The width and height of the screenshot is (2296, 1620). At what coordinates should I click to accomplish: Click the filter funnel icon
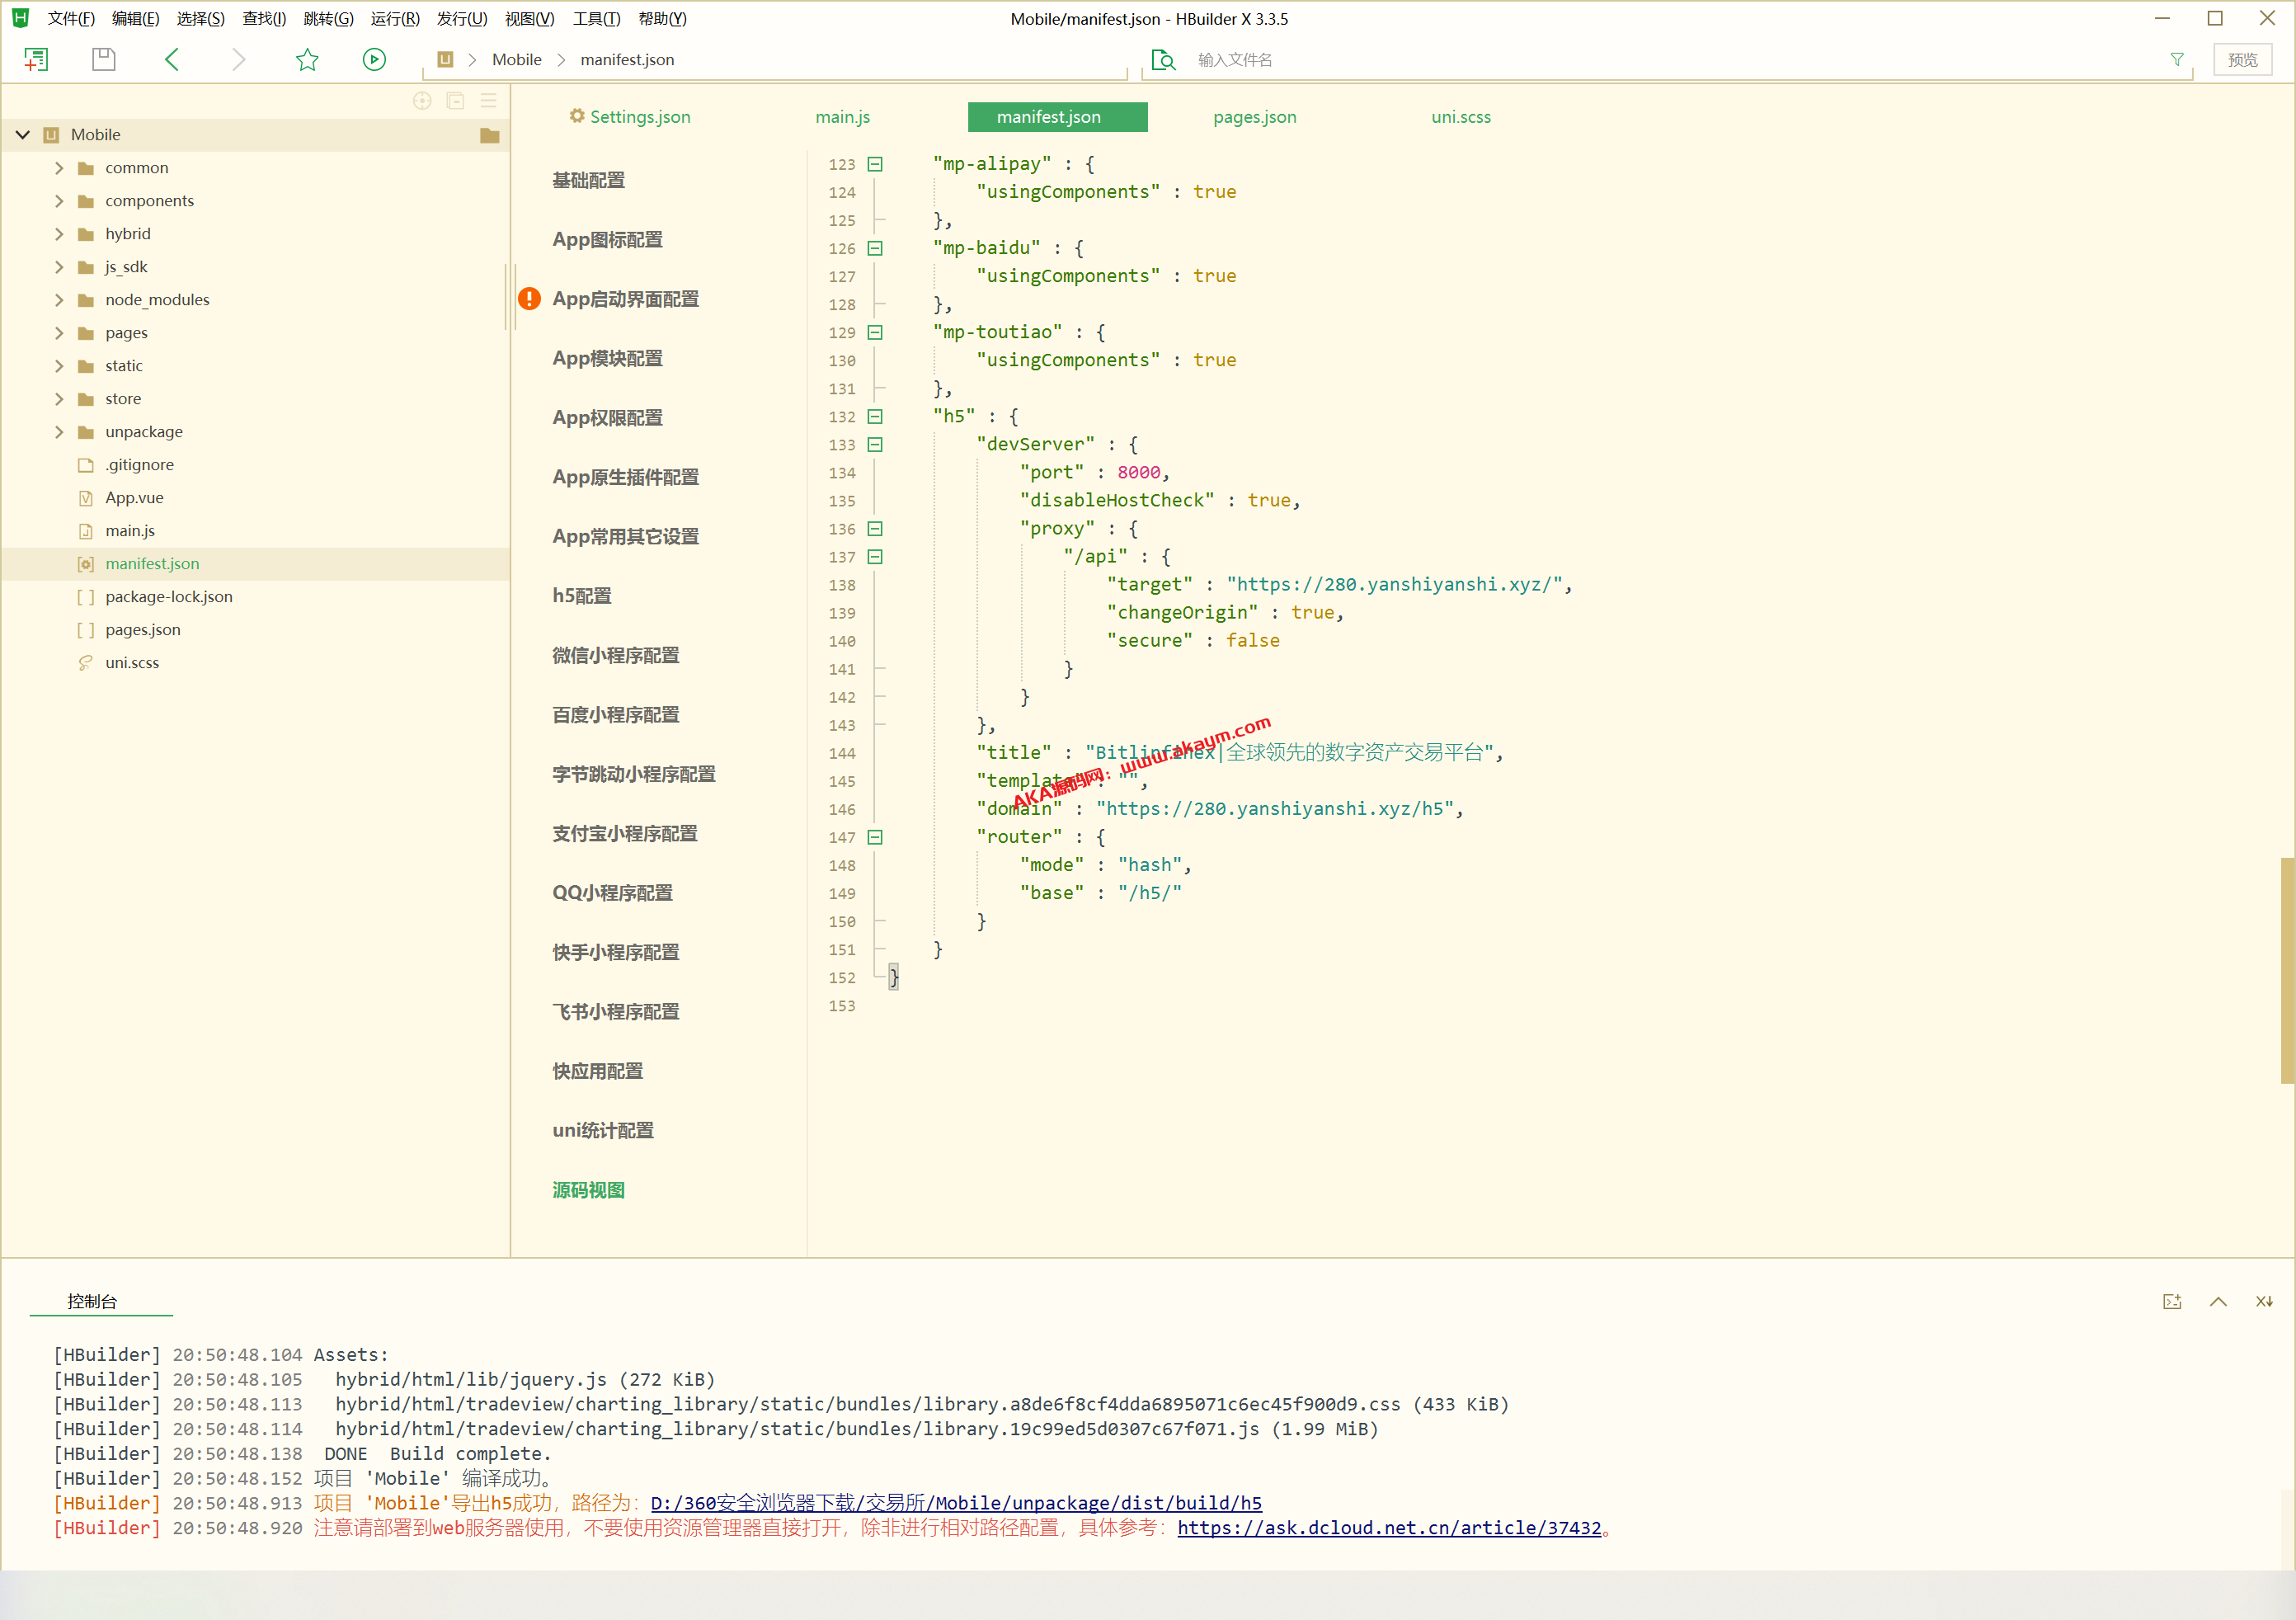coord(2176,60)
